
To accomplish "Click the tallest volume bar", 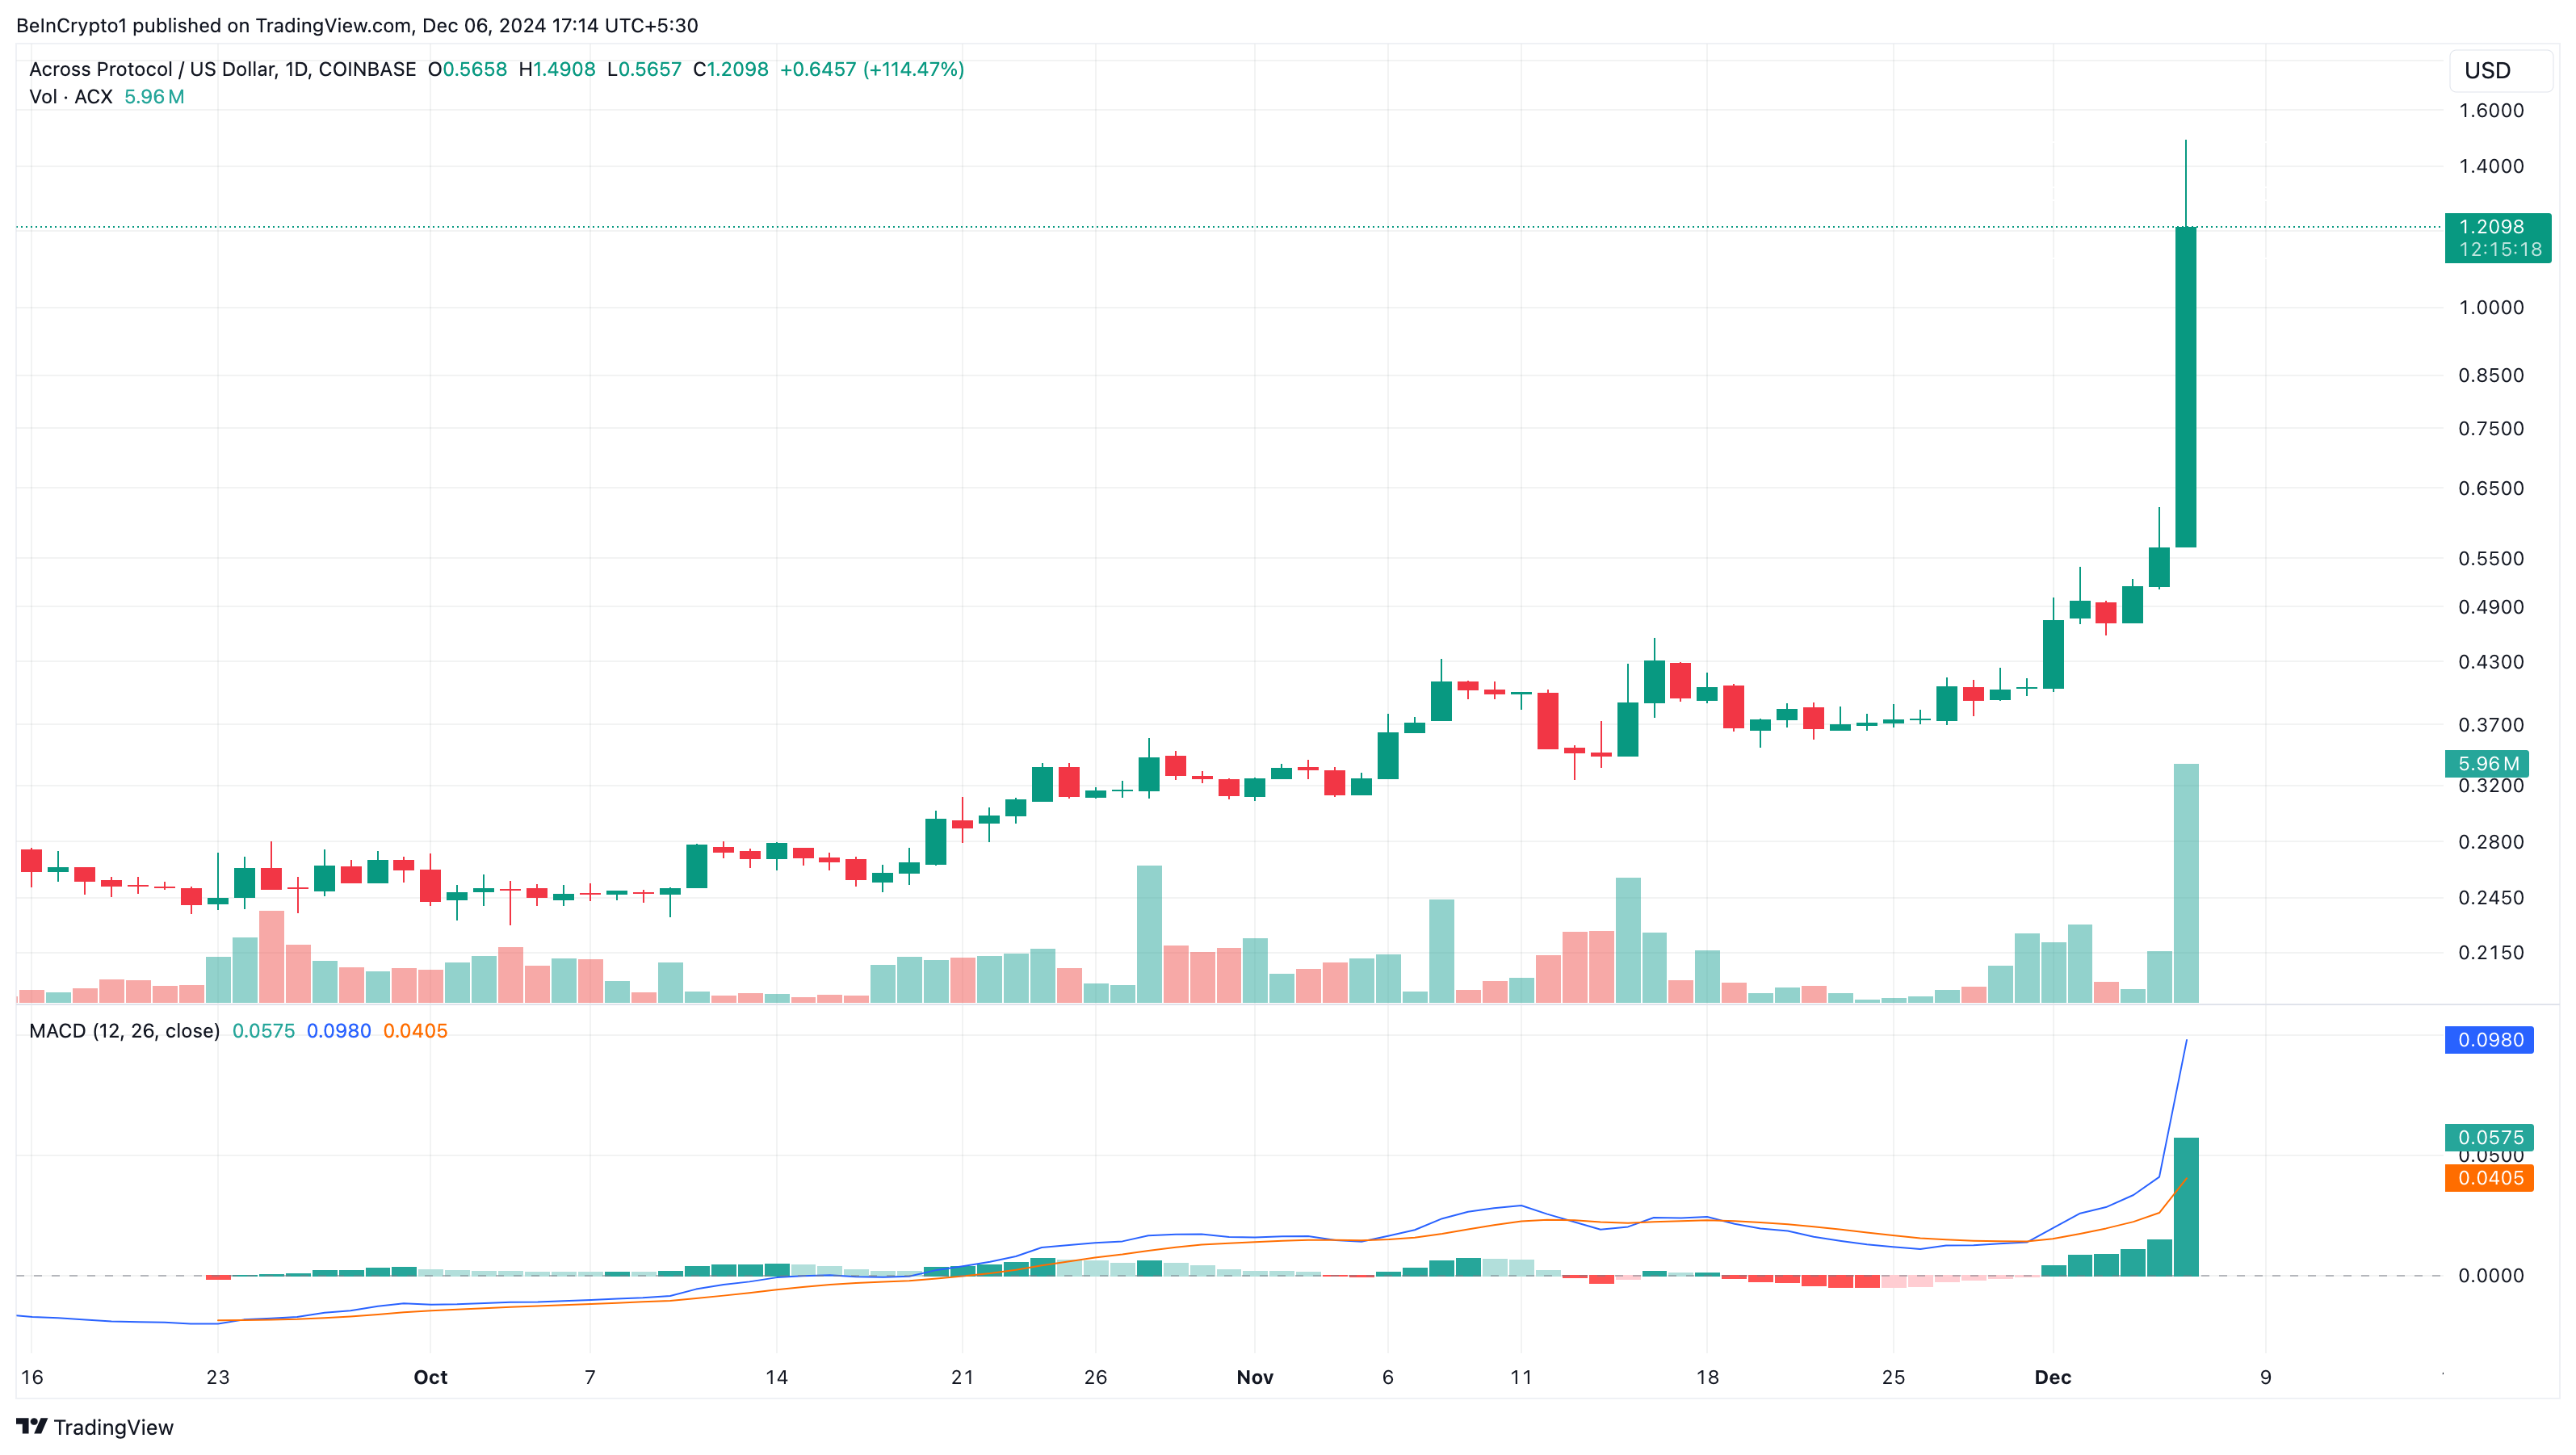I will click(2185, 883).
